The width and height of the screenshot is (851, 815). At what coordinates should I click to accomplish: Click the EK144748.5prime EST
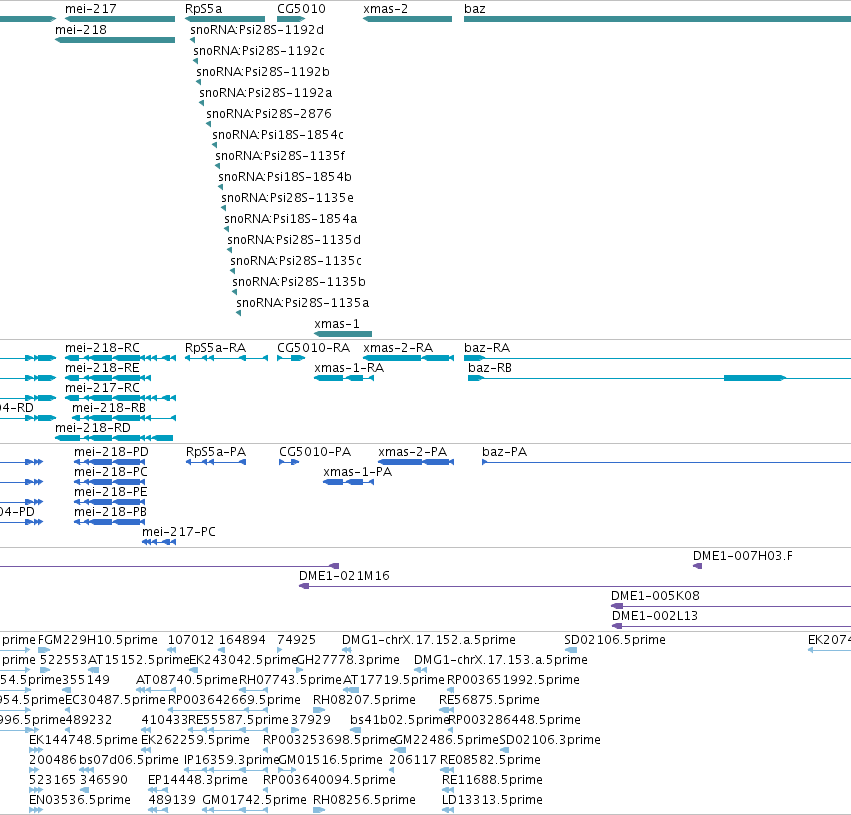(36, 750)
